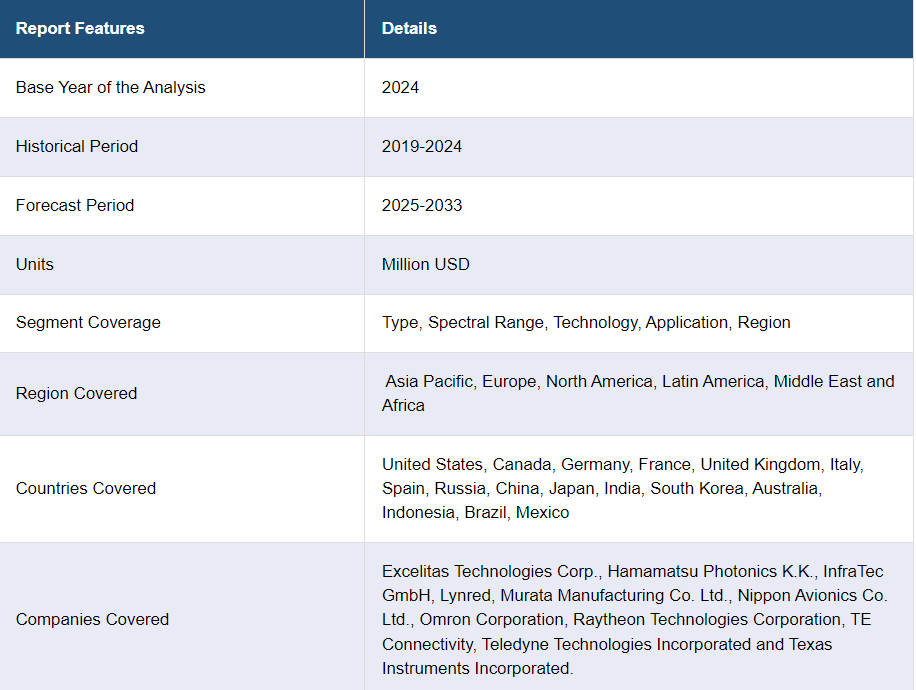Select the Region Covered row label
This screenshot has height=690, width=916.
pos(77,393)
